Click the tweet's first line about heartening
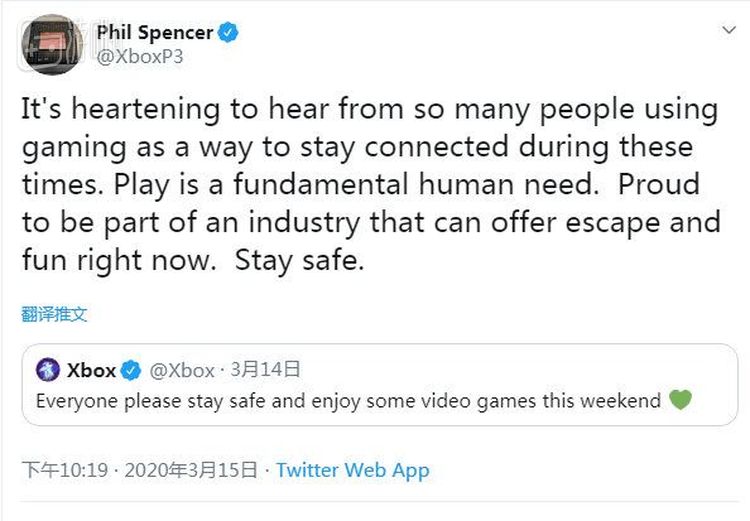Screen dimensions: 750x521 pos(370,110)
